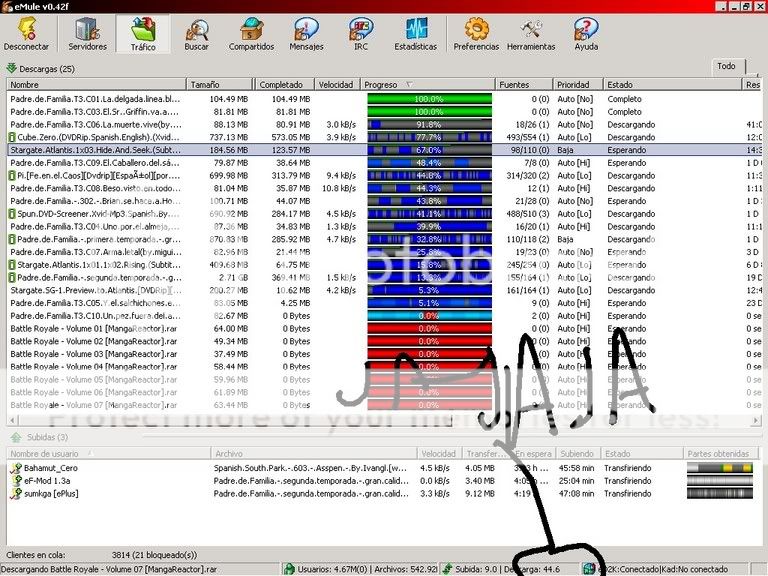Sort uploads by Partes obtenidas header

[722, 454]
